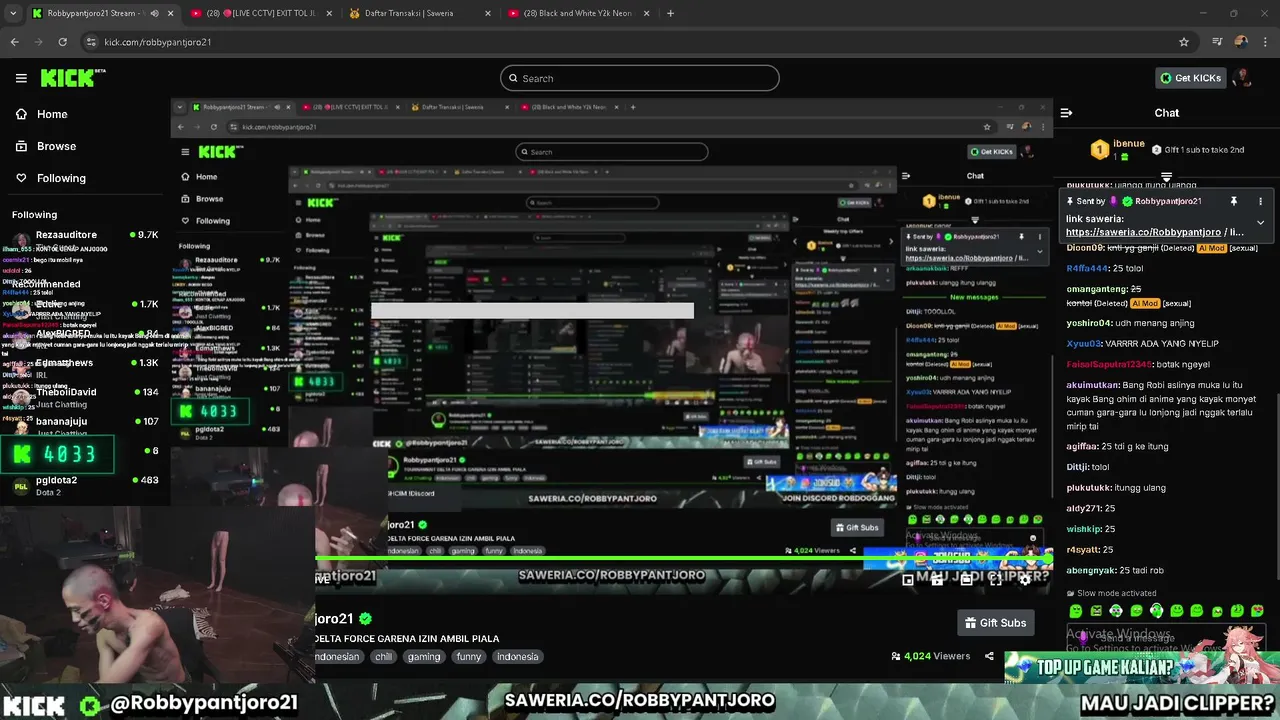Pick the headphones emote in chat
1280x720 pixels.
click(x=1156, y=611)
